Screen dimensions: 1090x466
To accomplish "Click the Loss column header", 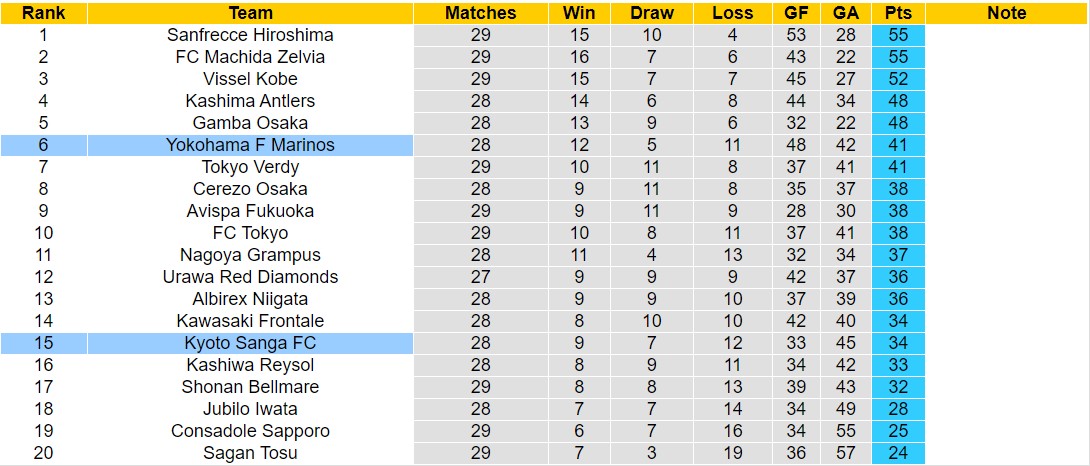I will click(733, 13).
